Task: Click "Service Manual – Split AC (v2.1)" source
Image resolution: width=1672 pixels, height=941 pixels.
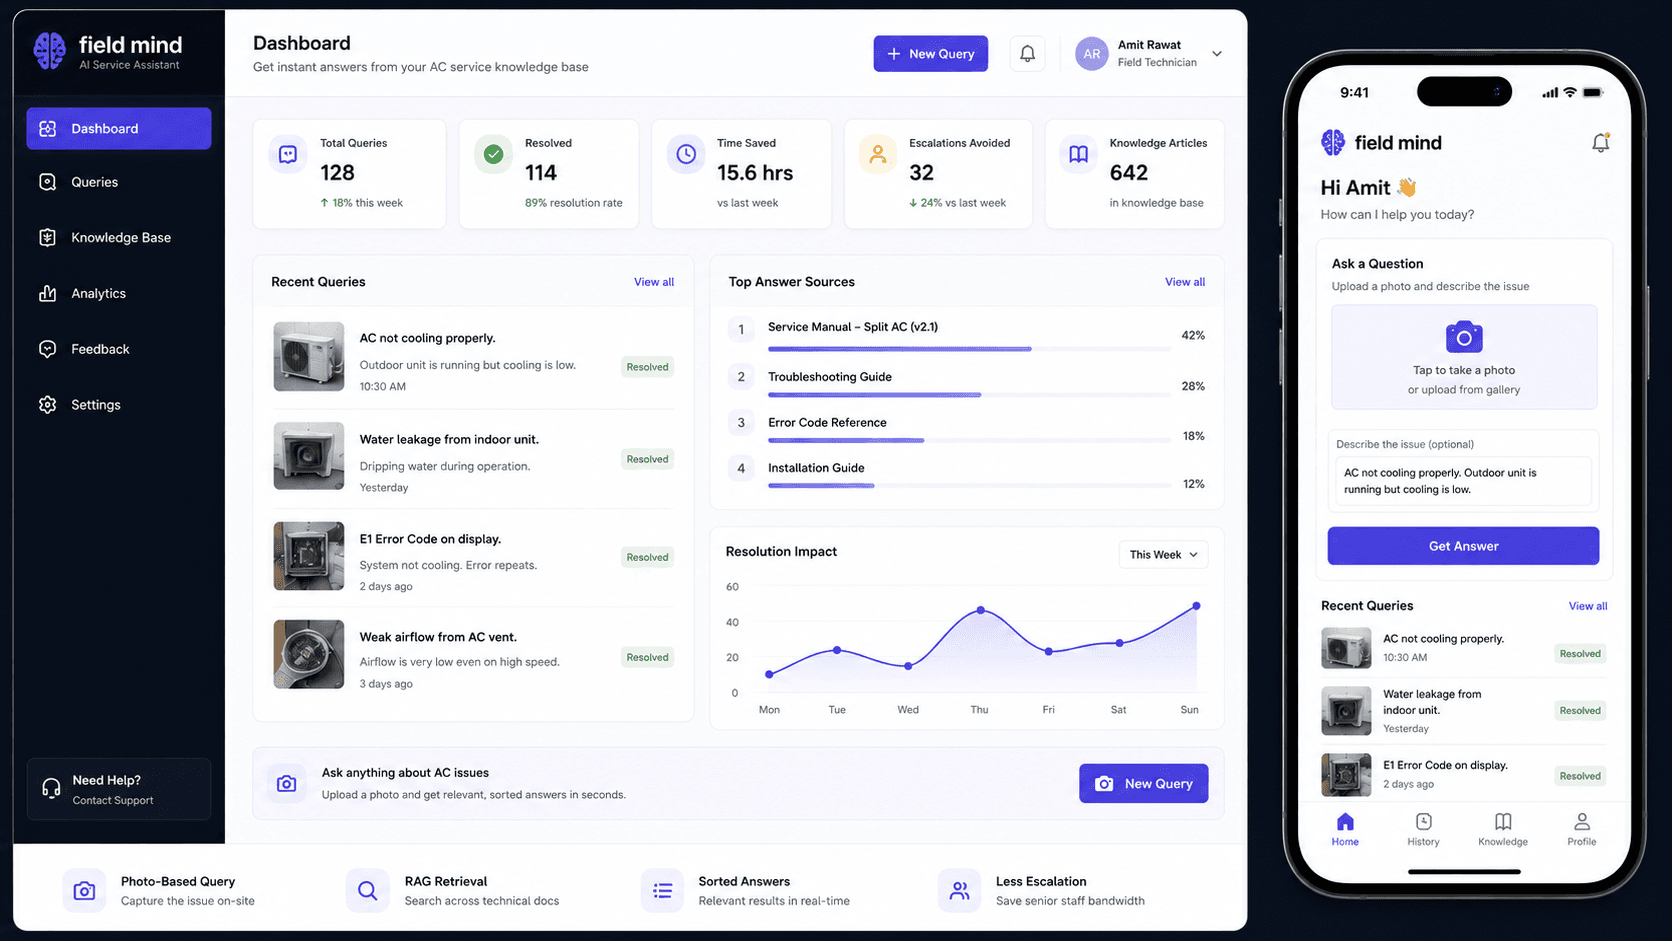Action: [x=853, y=327]
